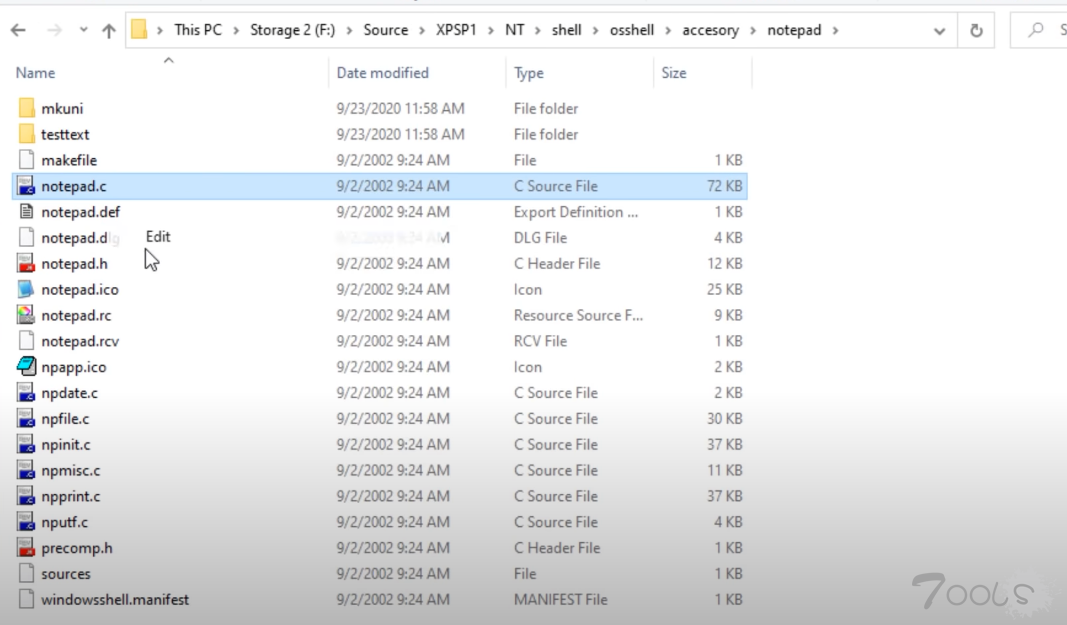This screenshot has height=625, width=1067.
Task: Click the notepad.def document icon
Action: pos(27,212)
